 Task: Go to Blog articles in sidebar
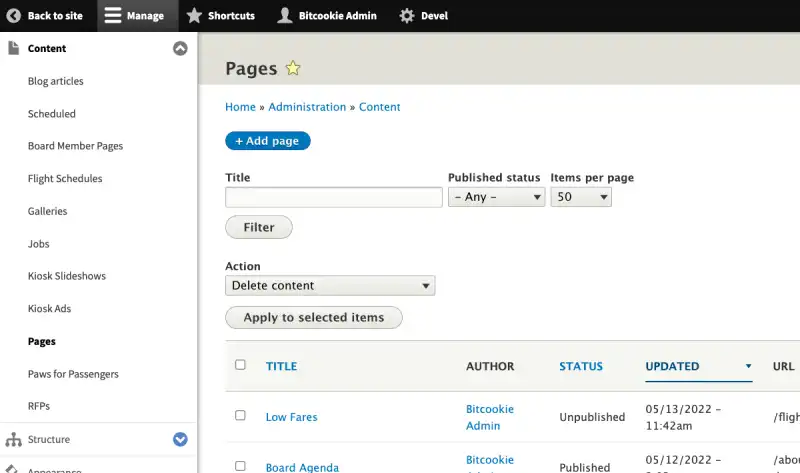[56, 81]
